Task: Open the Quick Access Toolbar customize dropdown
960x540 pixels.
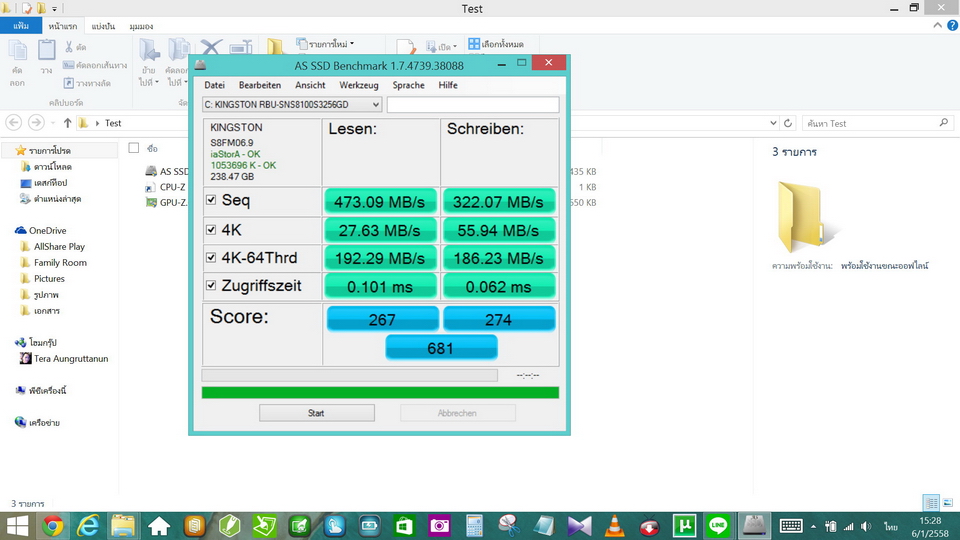Action: pos(54,9)
